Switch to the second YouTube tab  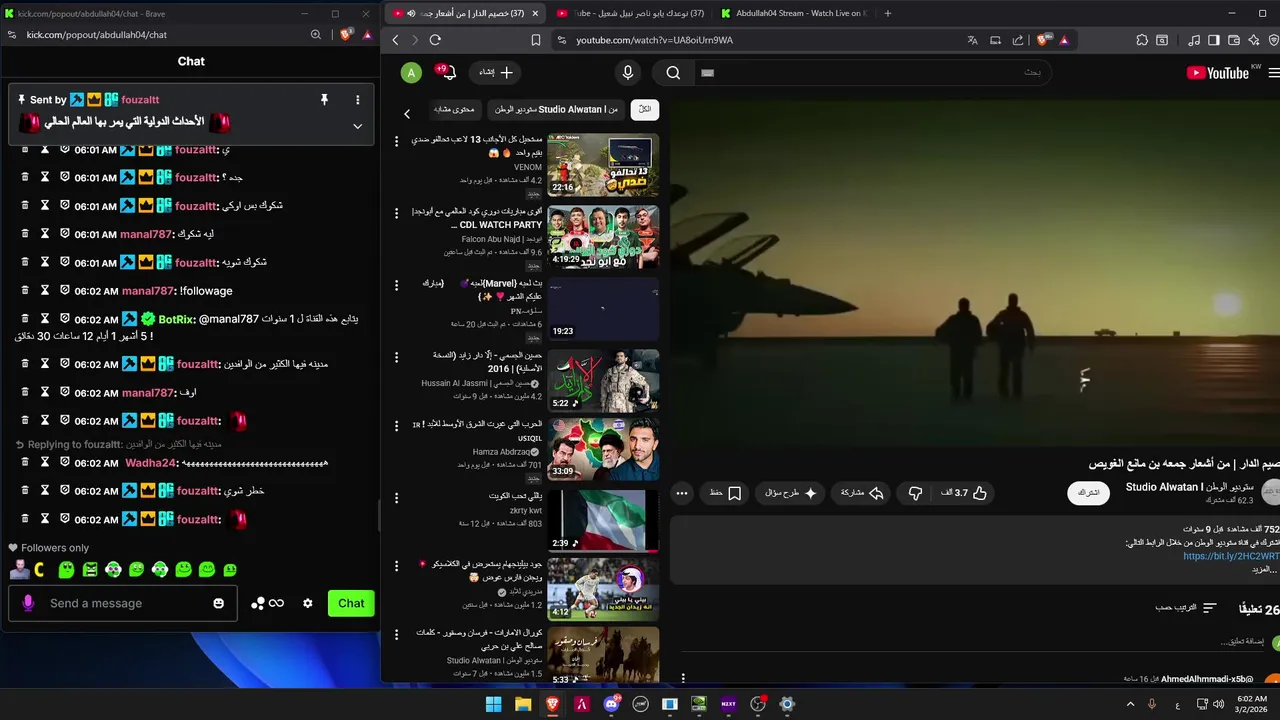(x=631, y=13)
